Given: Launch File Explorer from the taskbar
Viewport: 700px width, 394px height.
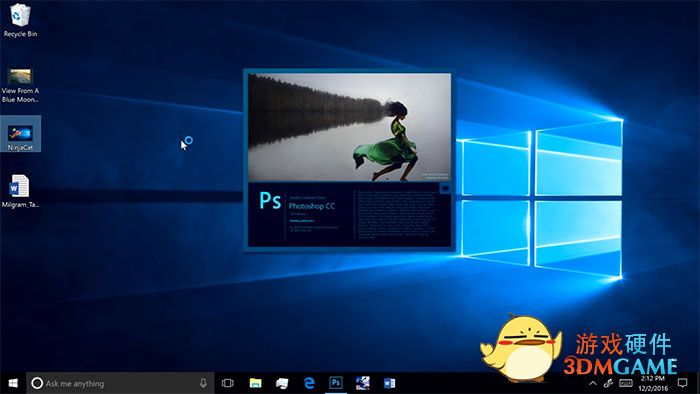Looking at the screenshot, I should tap(255, 383).
